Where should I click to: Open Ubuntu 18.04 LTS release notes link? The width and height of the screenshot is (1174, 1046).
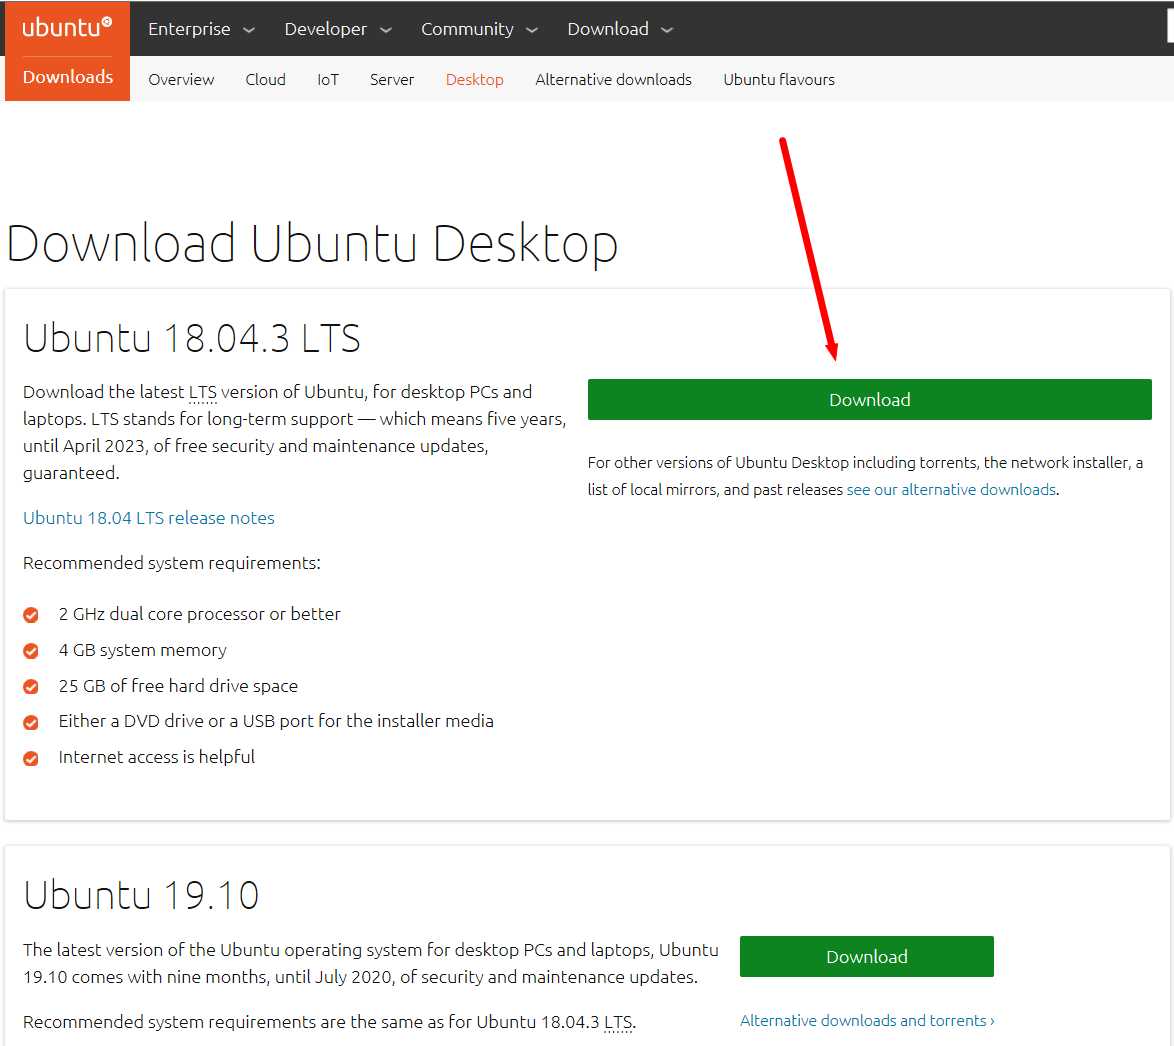(149, 517)
